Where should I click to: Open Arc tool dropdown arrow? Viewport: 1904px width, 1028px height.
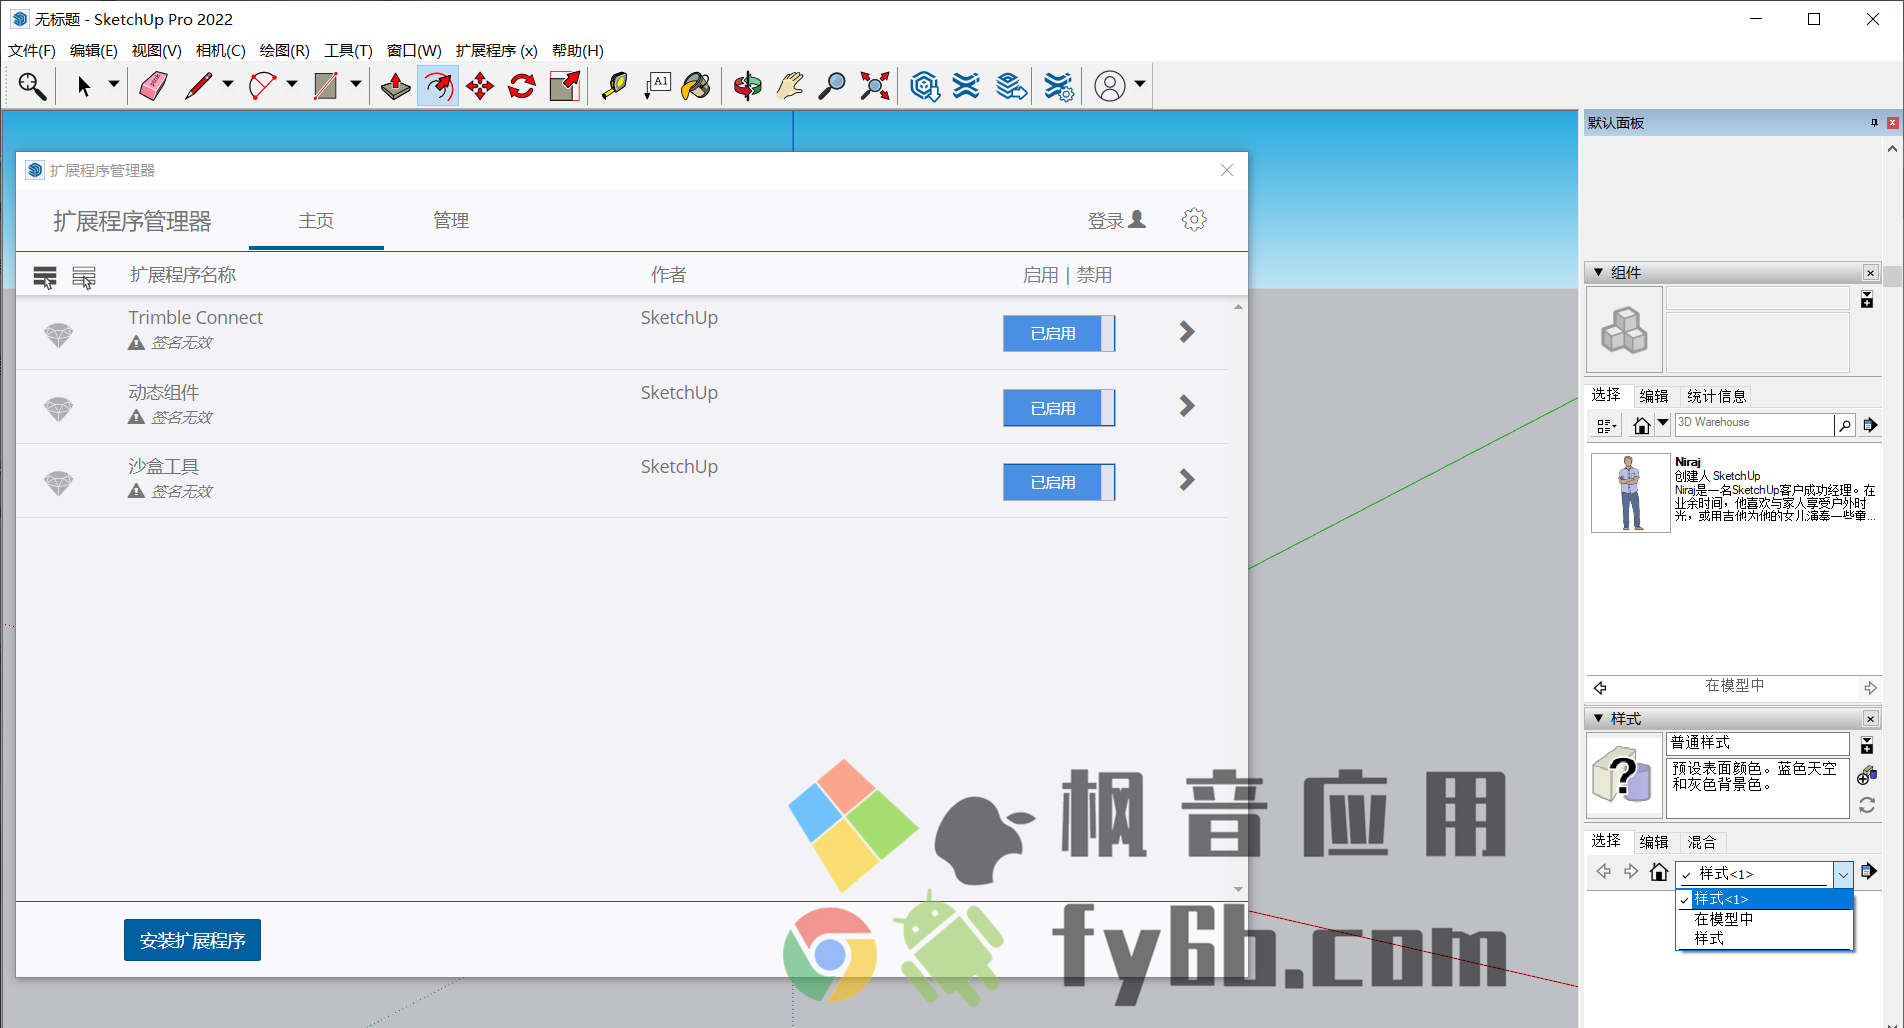(x=292, y=85)
